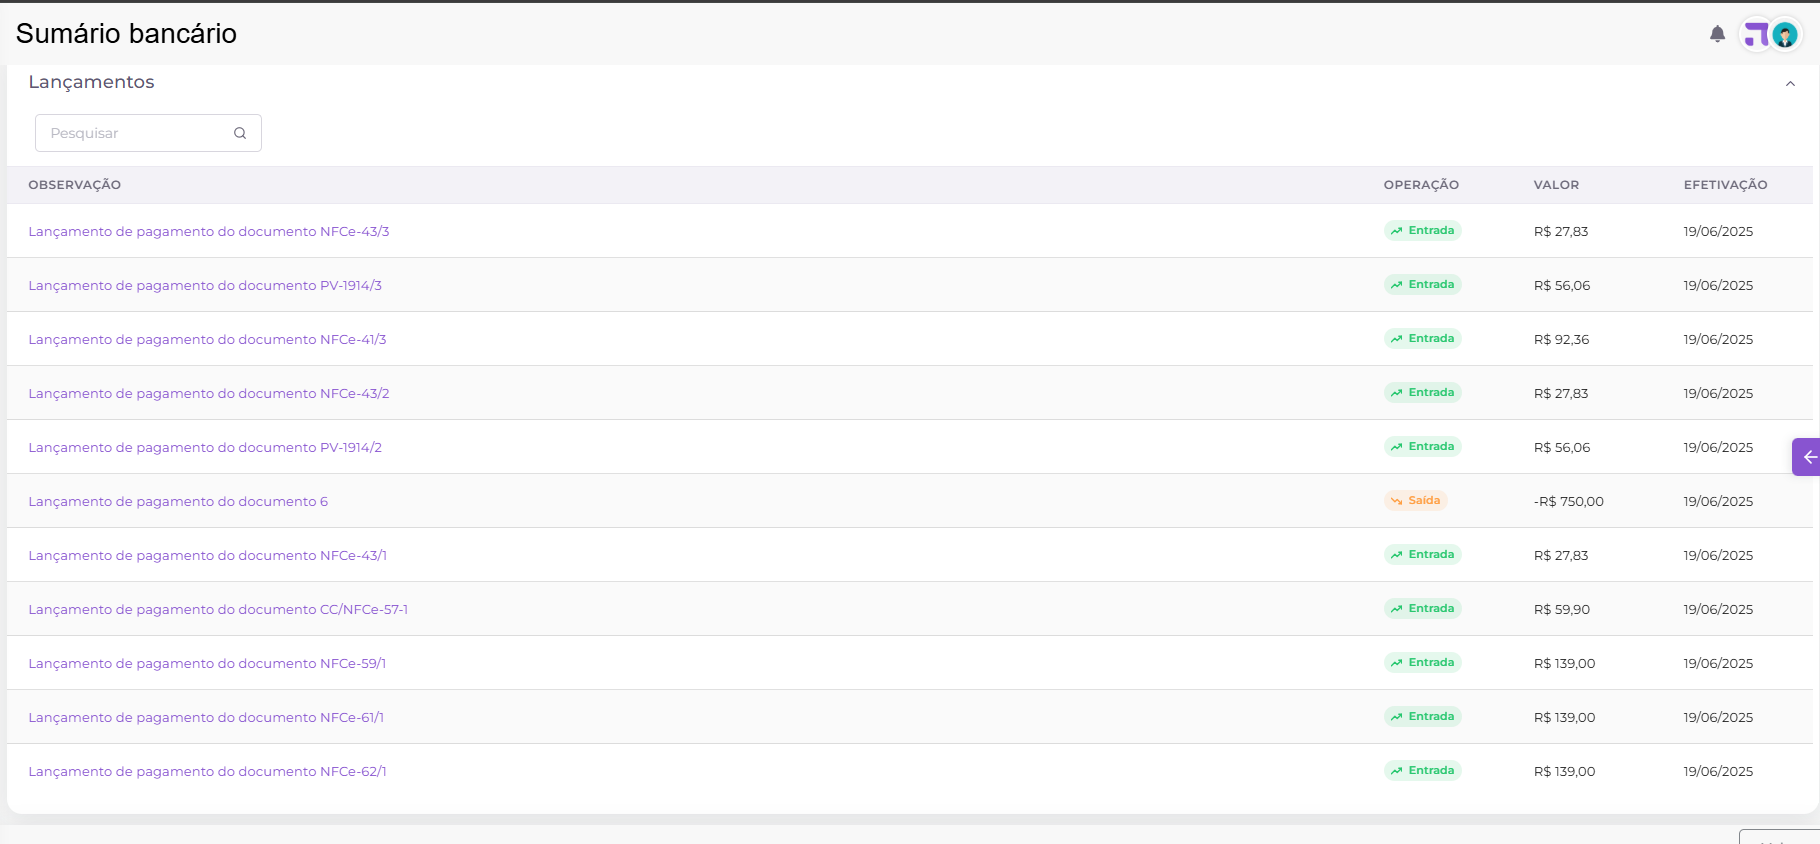Open payment link for documento NFCe-41/3
This screenshot has height=844, width=1820.
pos(207,340)
